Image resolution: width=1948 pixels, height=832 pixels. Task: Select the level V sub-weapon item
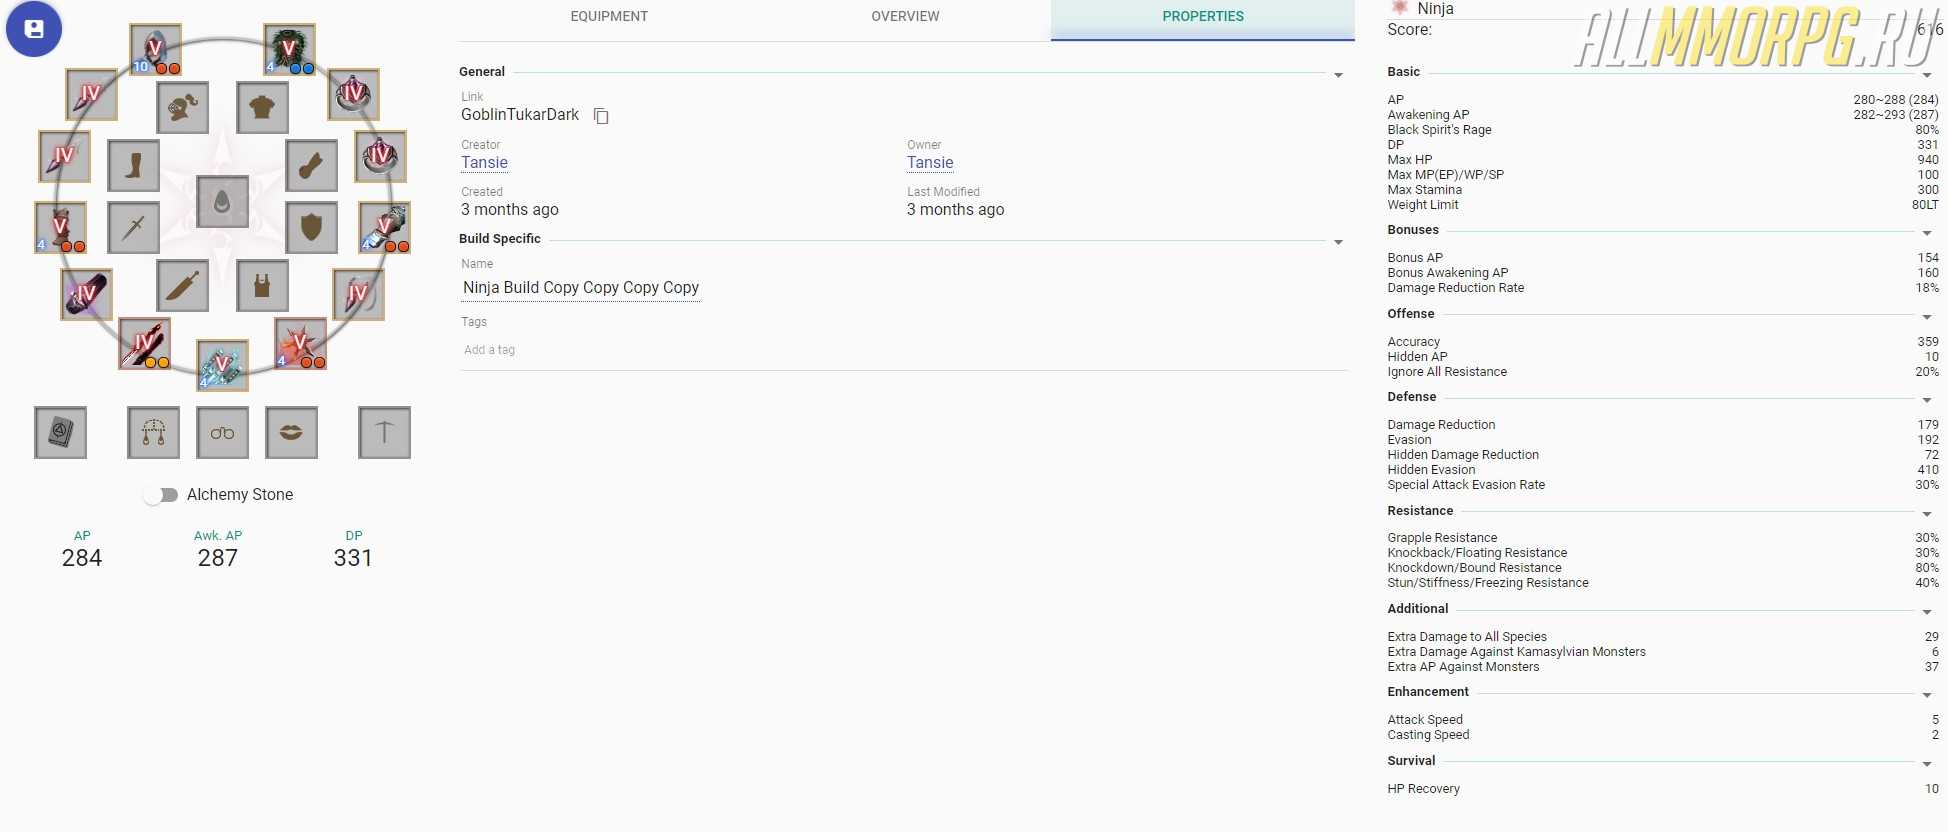(x=300, y=343)
